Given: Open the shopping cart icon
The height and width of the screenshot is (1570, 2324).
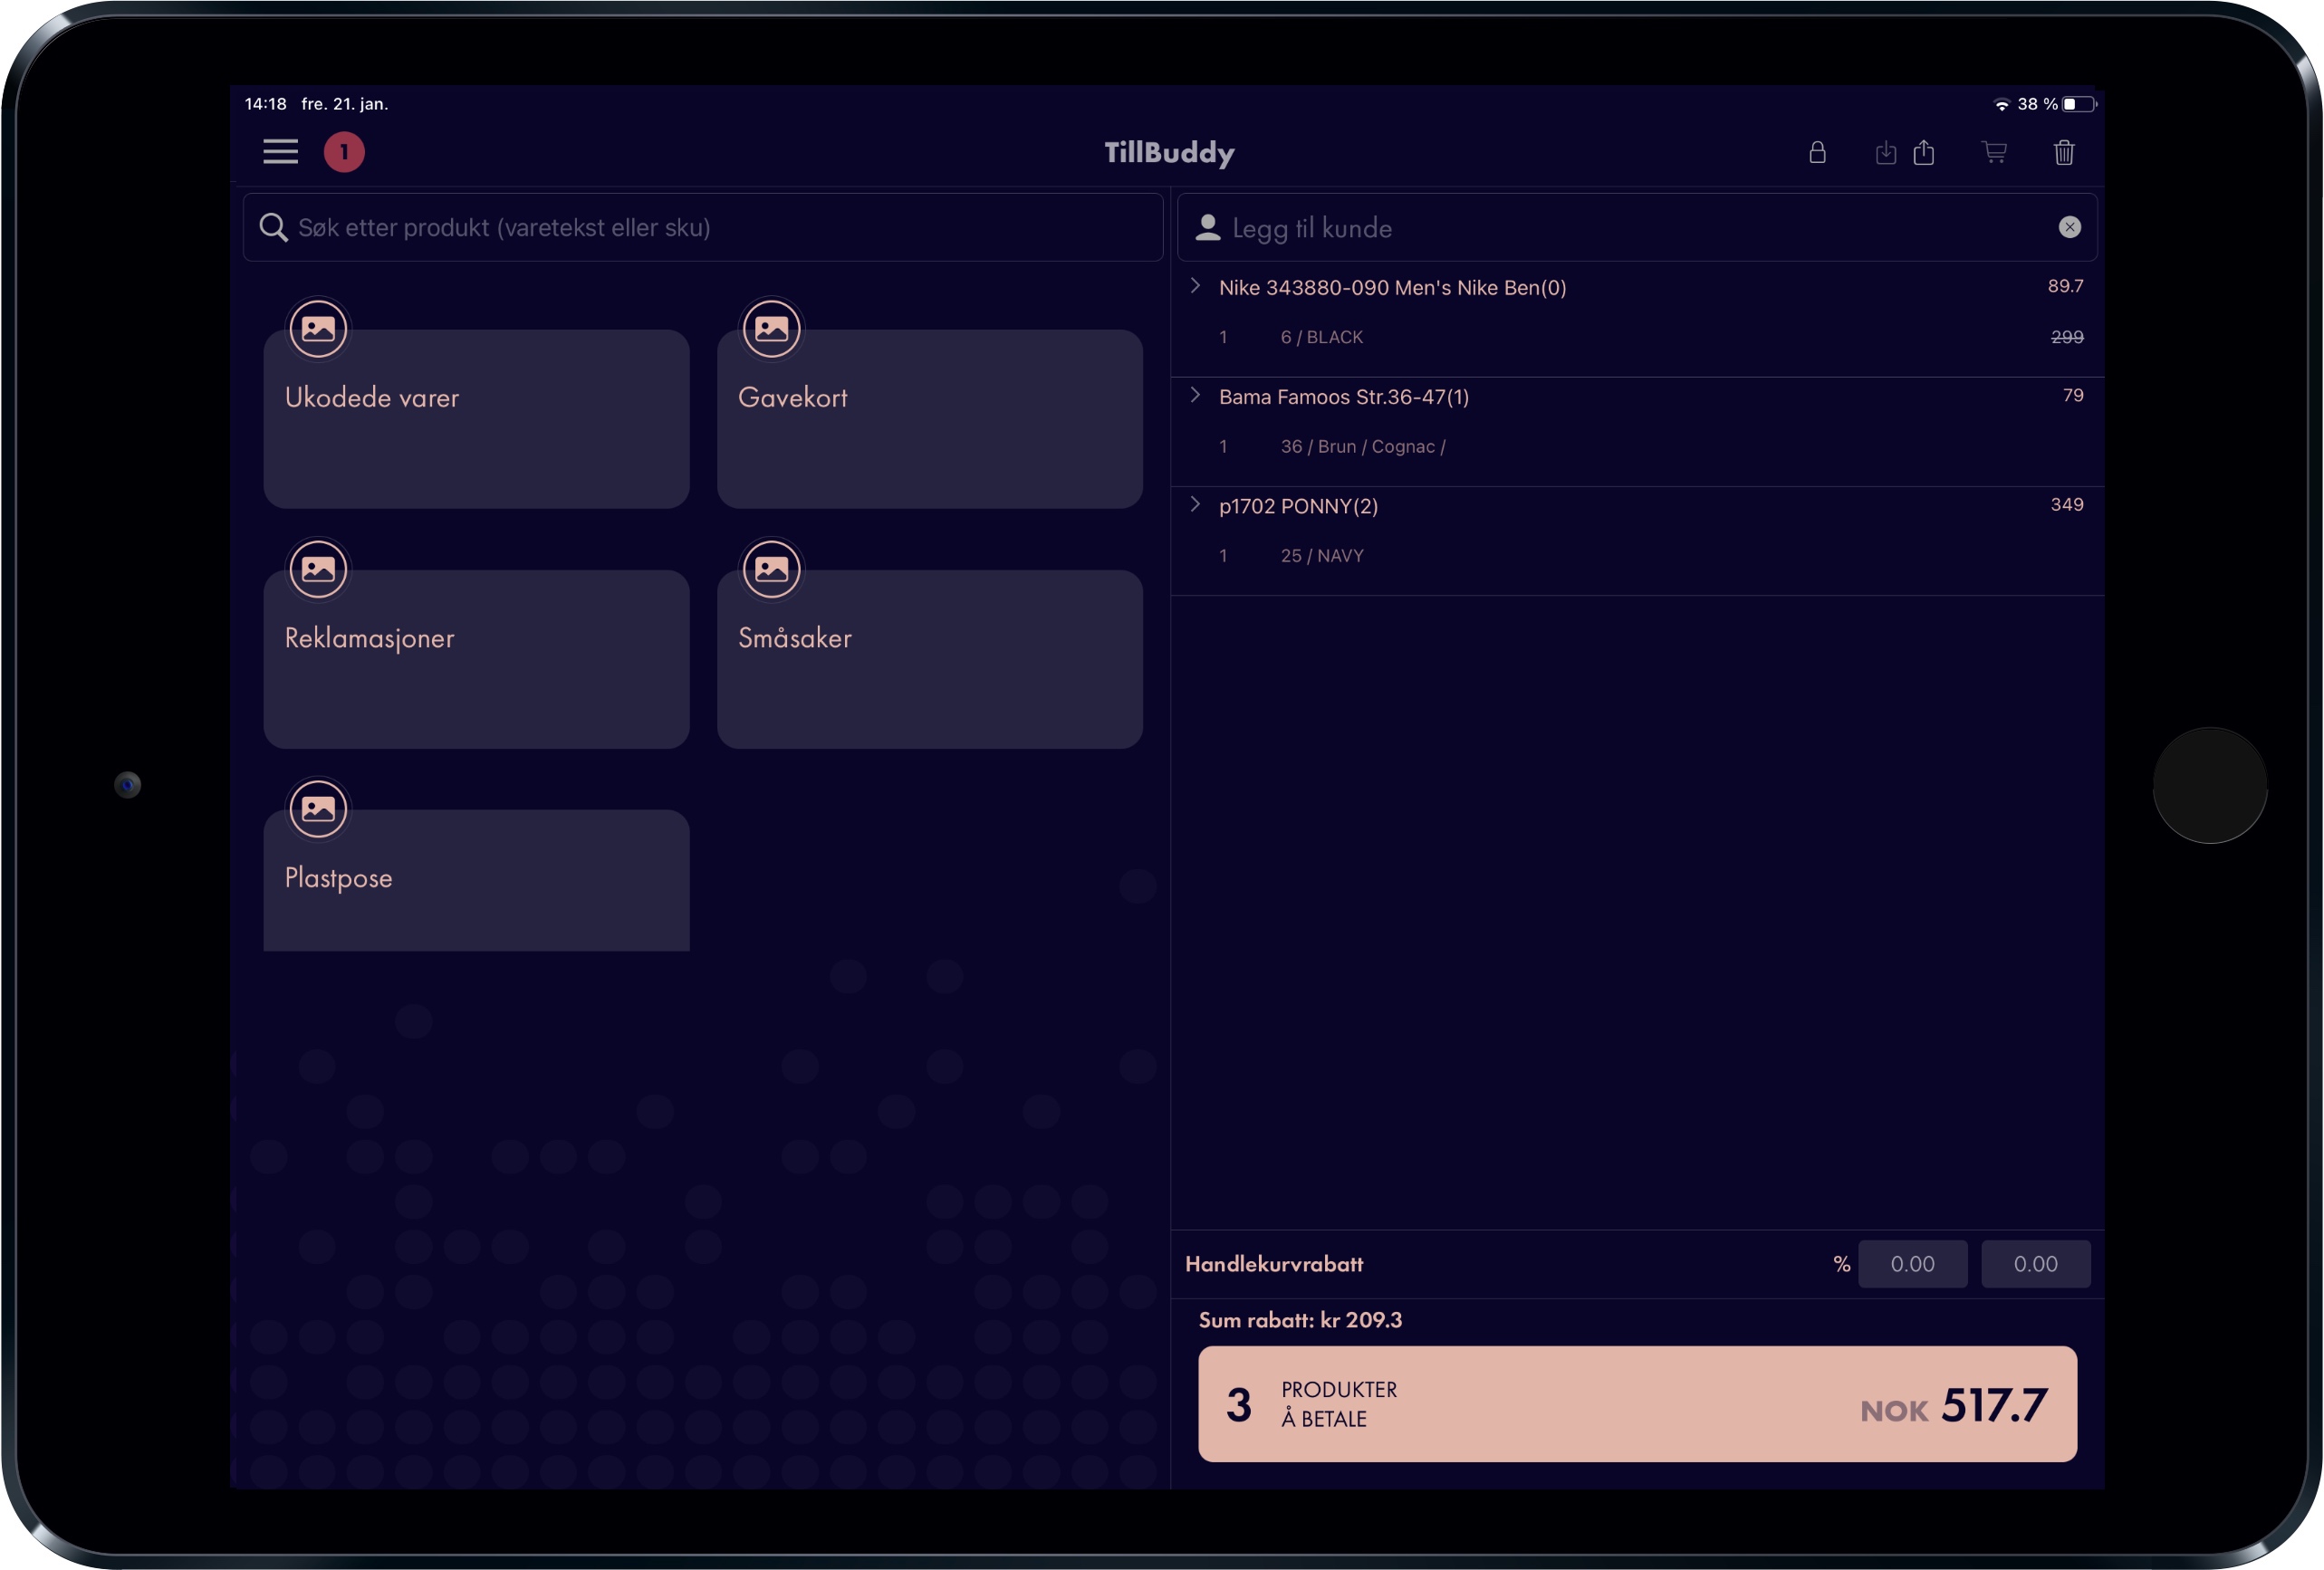Looking at the screenshot, I should tap(1994, 152).
